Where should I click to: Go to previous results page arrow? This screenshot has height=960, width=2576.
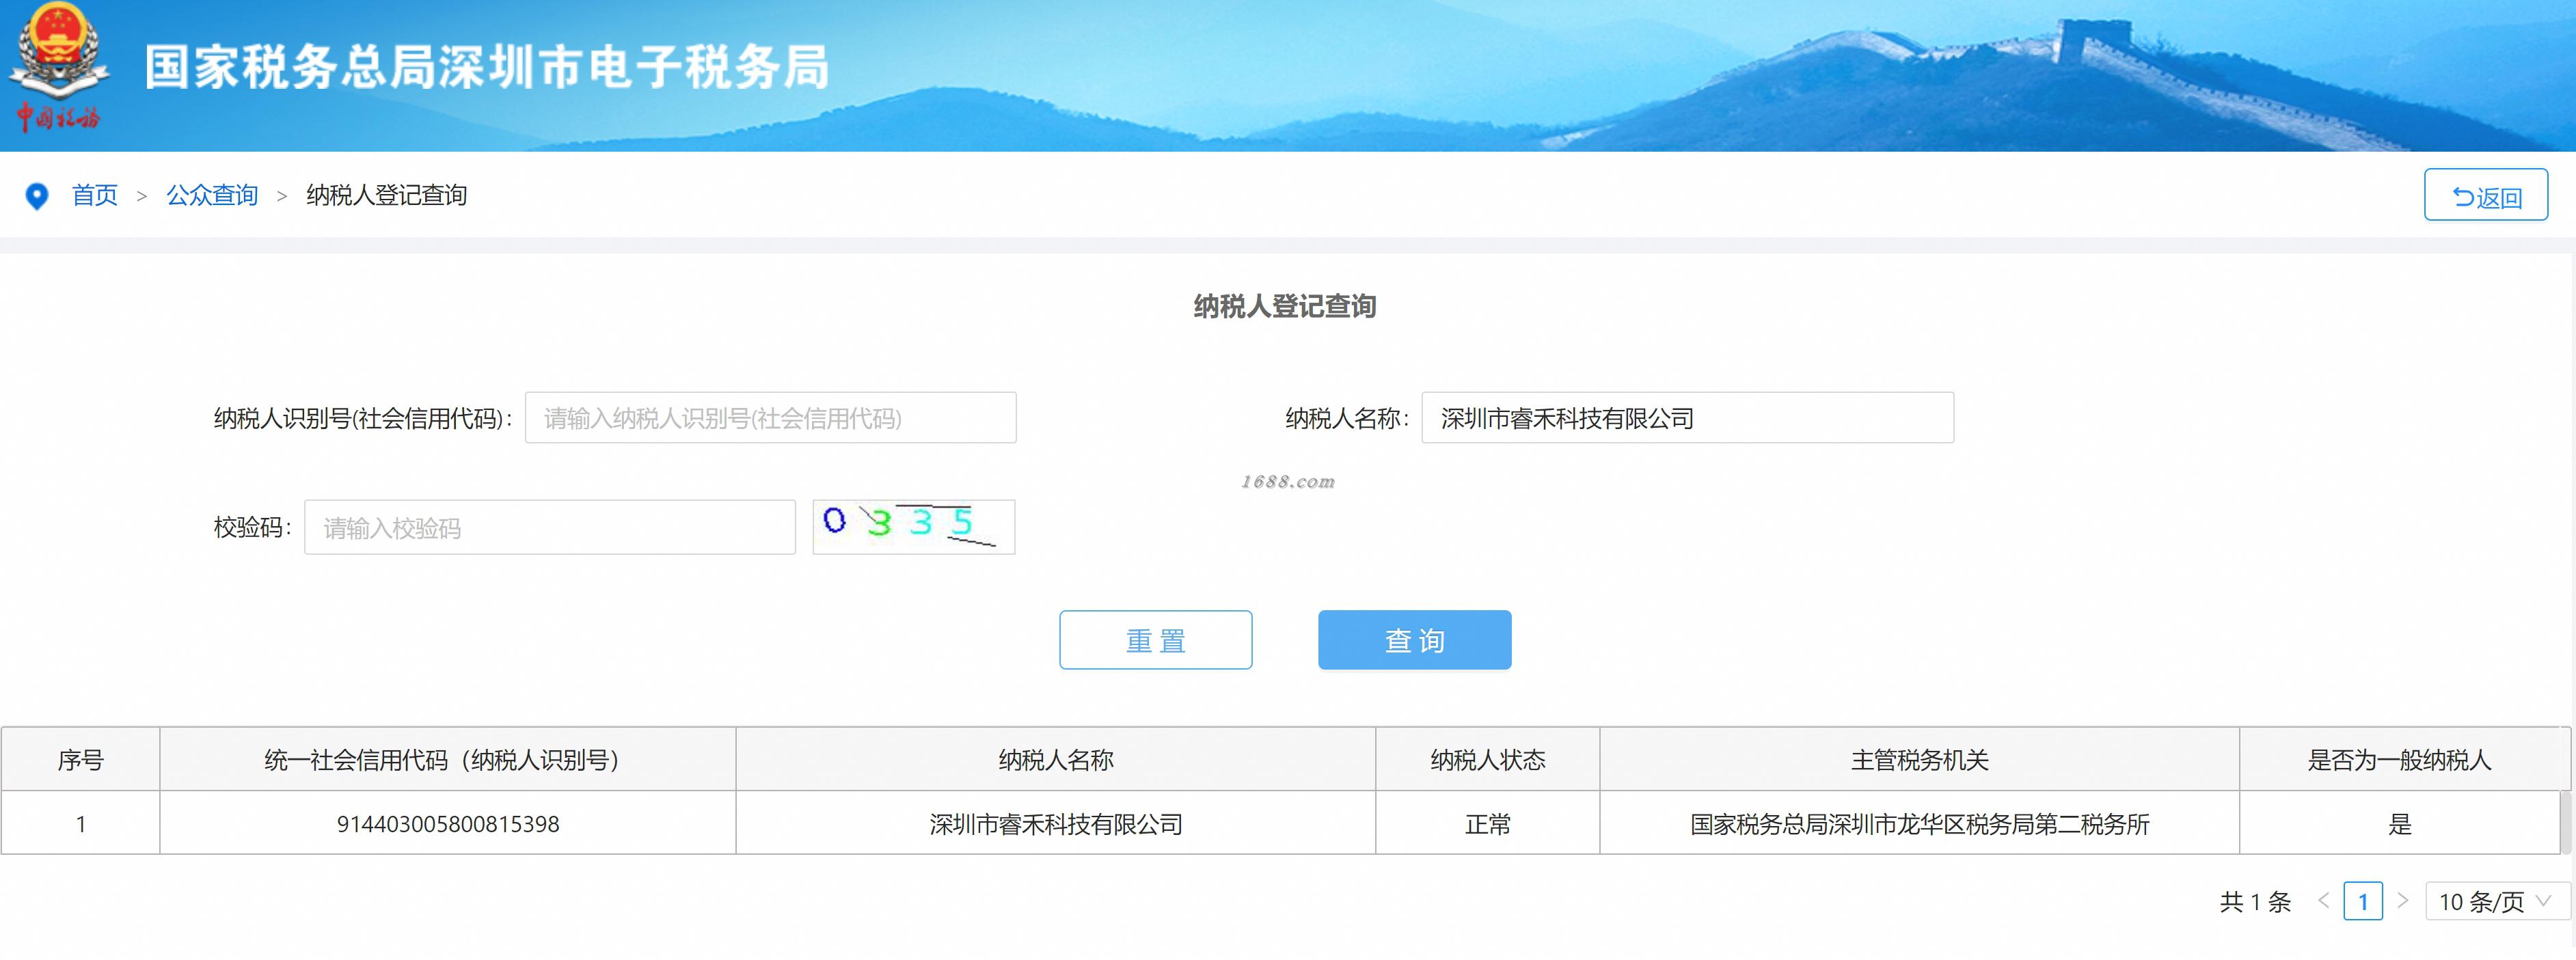tap(2324, 901)
